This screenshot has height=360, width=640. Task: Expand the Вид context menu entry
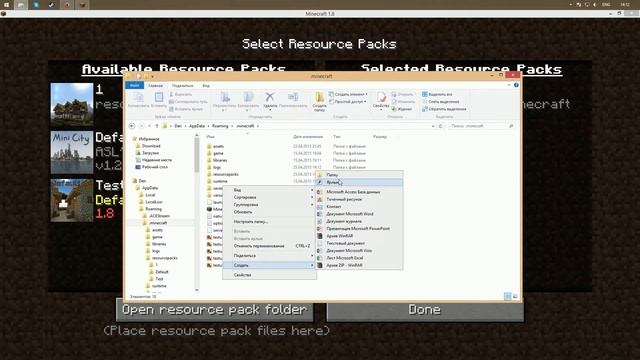pos(269,190)
